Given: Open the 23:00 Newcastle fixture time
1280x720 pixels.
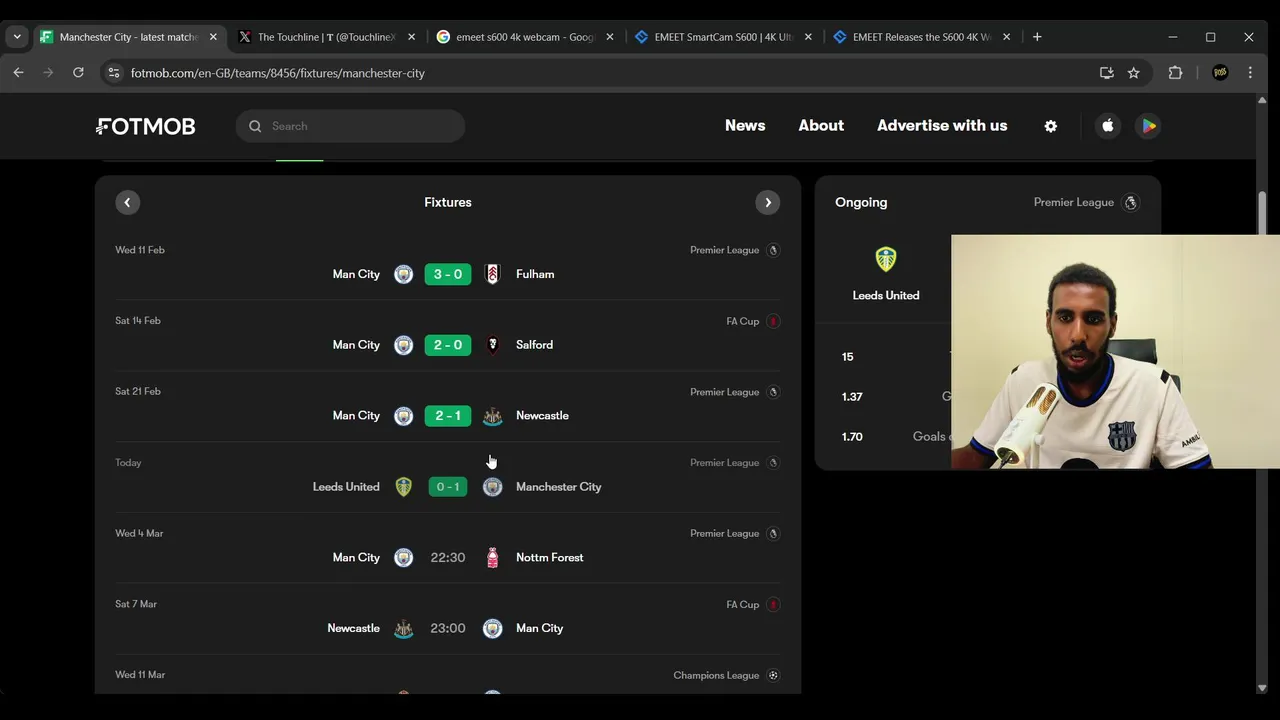Looking at the screenshot, I should (448, 628).
